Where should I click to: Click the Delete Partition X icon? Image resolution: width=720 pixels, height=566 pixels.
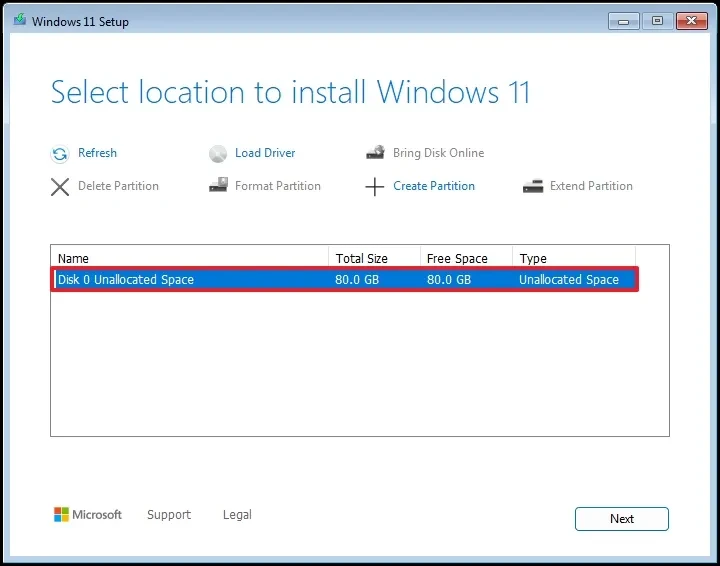[x=60, y=186]
